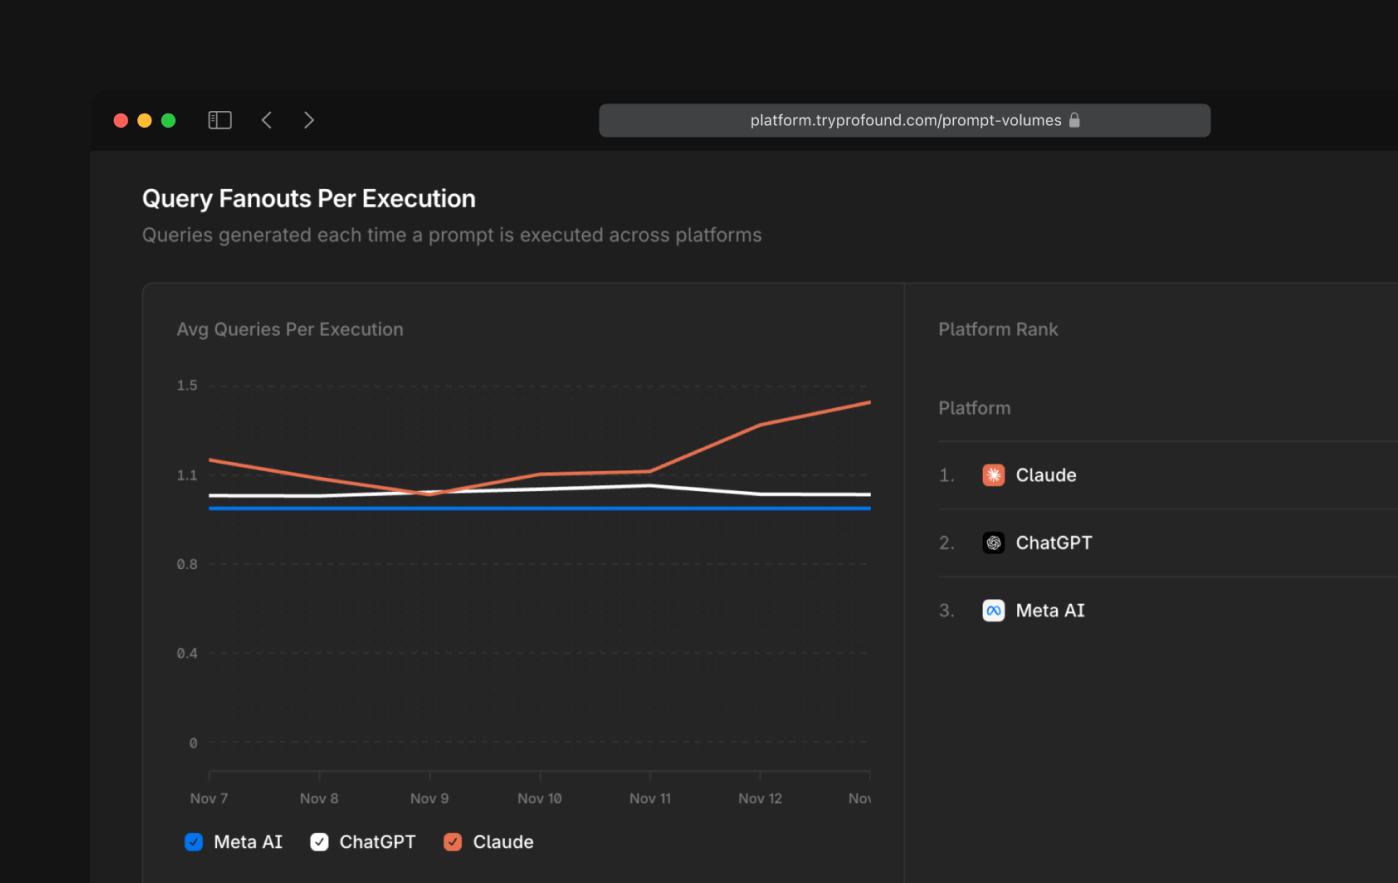Screen dimensions: 1398x883
Task: Click the Query Fanouts Per Execution title
Action: point(308,198)
